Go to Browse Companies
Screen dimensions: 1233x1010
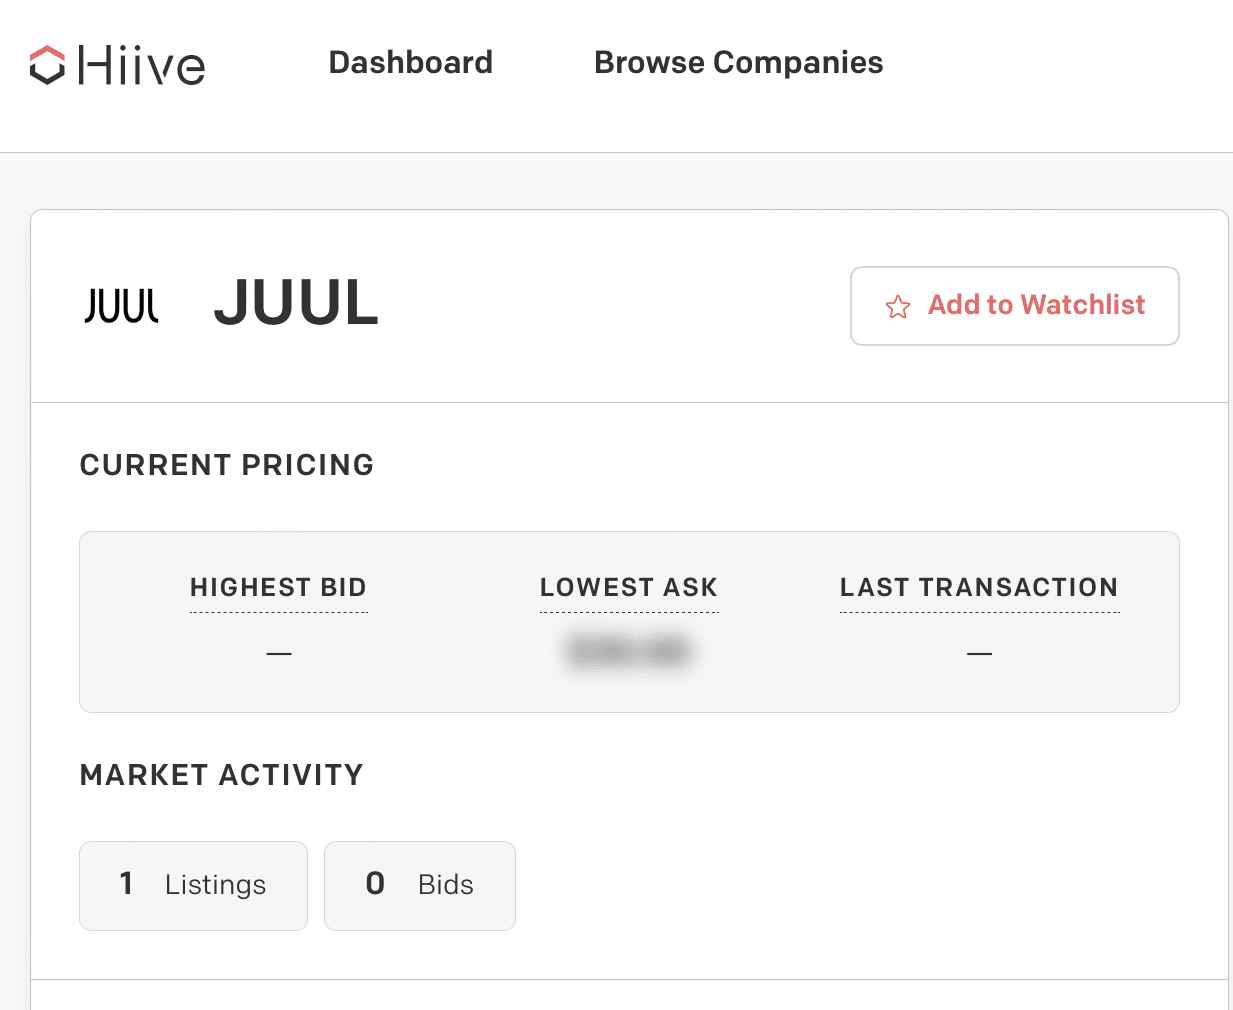pos(738,63)
